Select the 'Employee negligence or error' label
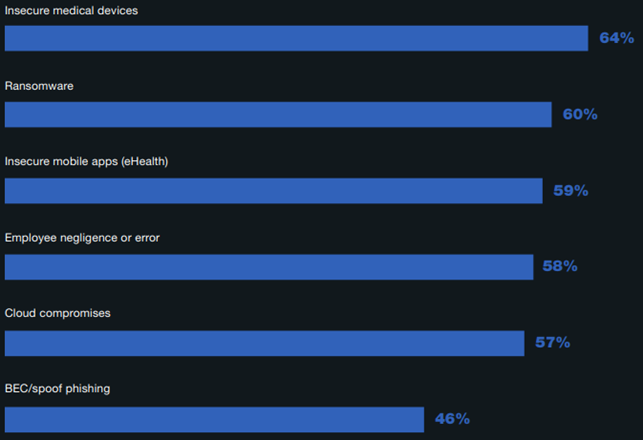 pos(82,238)
